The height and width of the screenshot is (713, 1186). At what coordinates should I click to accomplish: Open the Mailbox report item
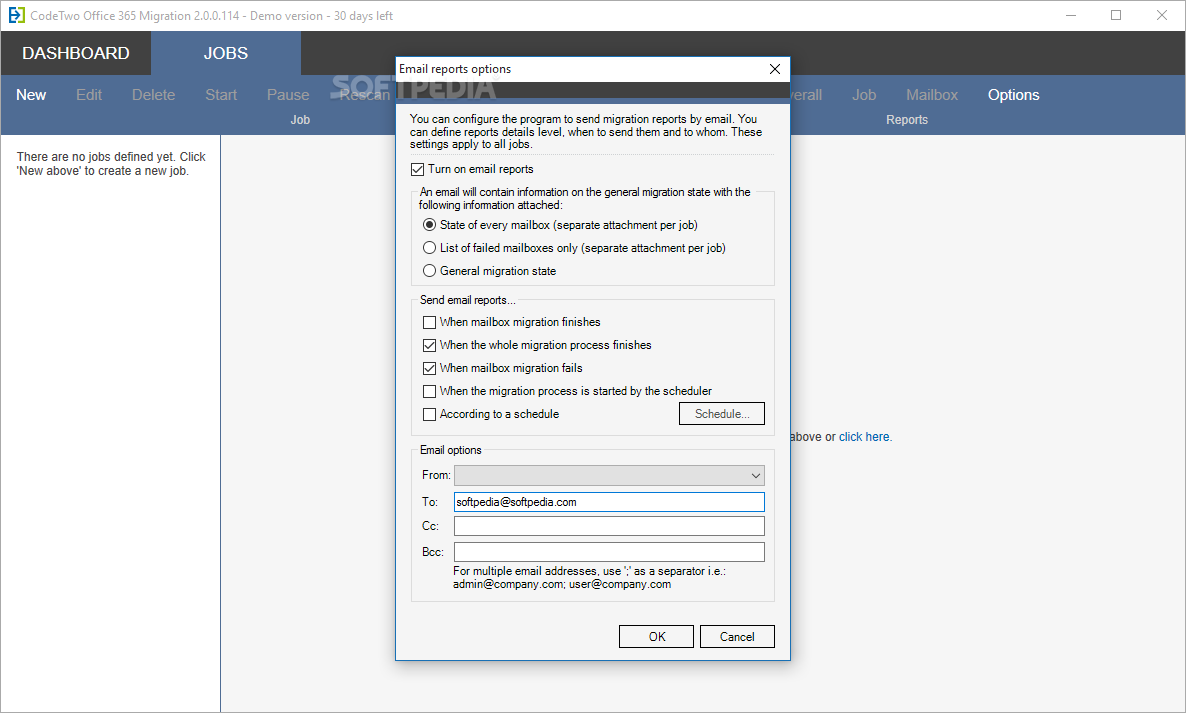(x=932, y=95)
